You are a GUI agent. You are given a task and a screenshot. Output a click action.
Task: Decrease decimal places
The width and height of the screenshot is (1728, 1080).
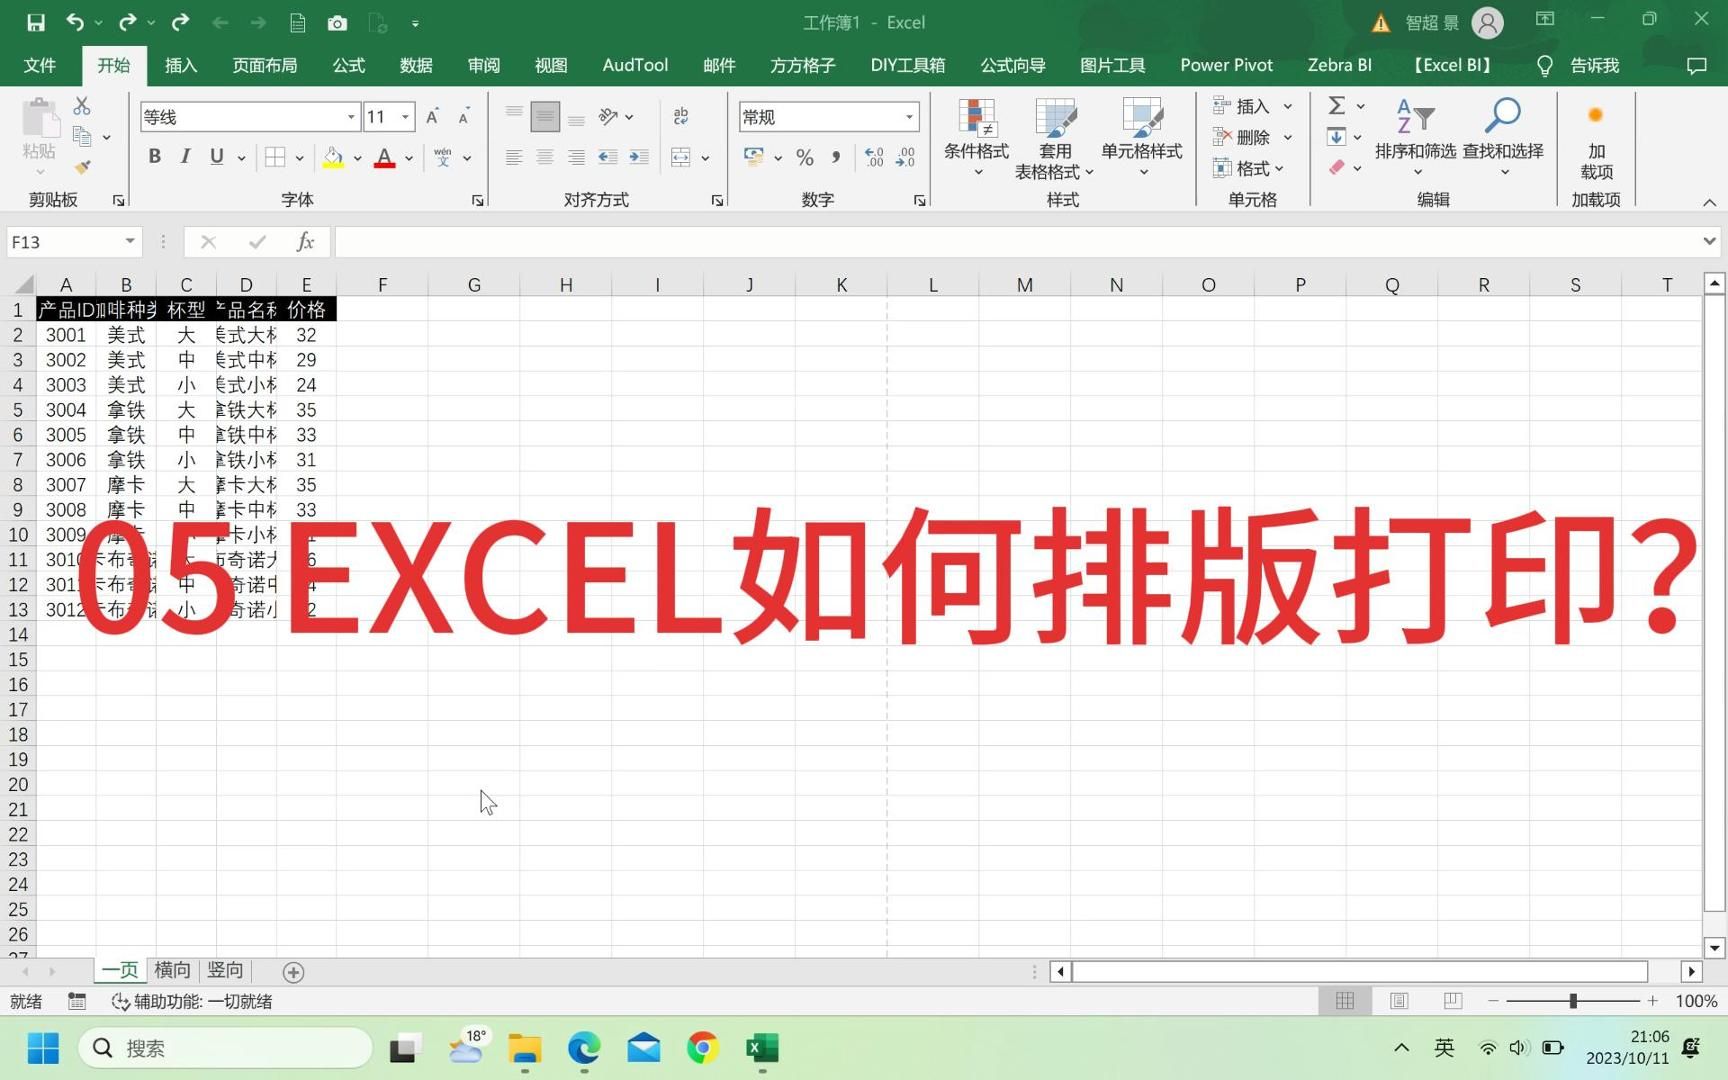tap(905, 157)
